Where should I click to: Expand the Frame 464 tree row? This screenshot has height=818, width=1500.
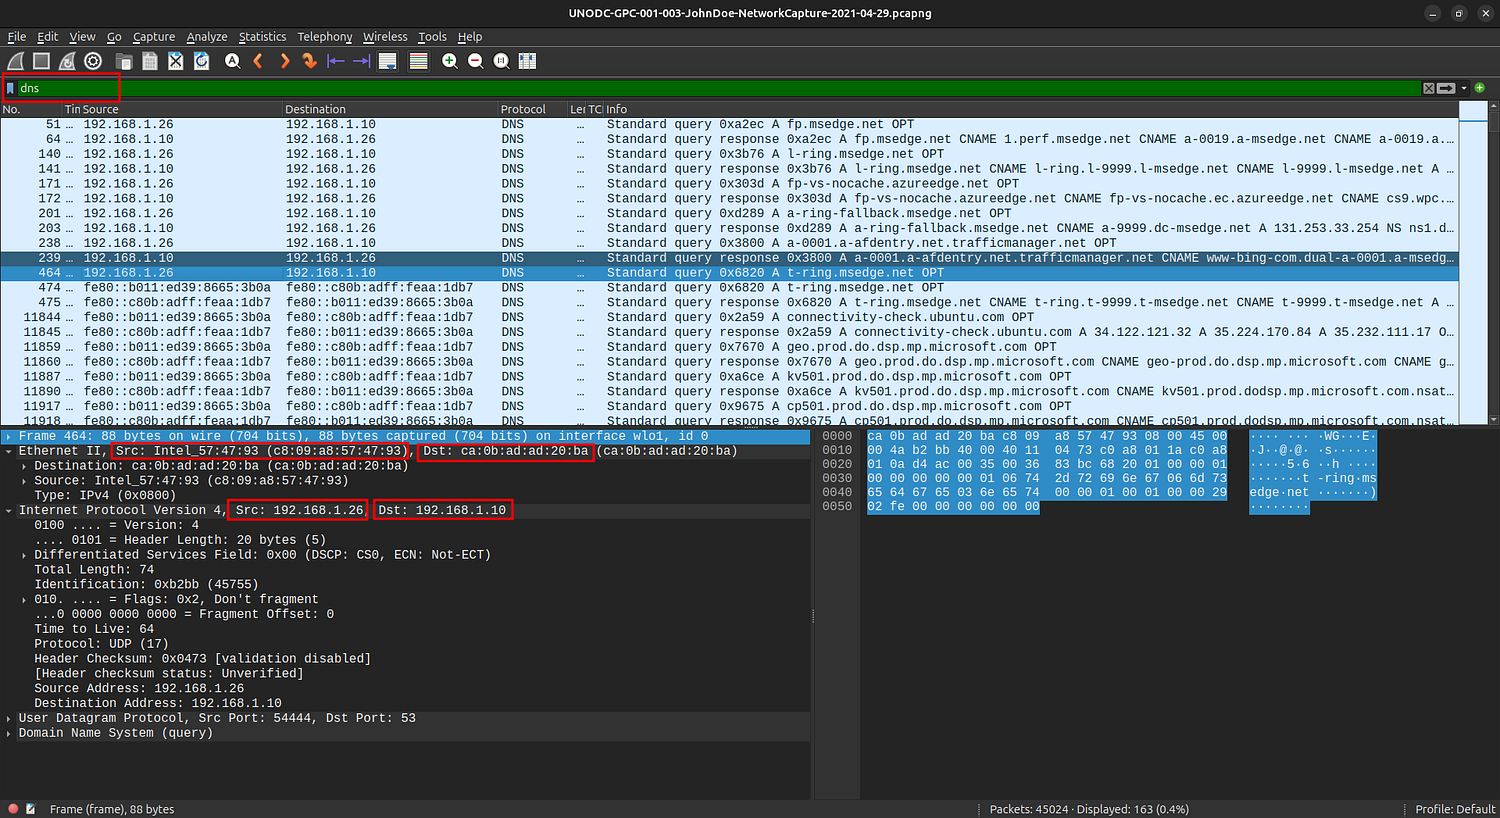click(9, 436)
